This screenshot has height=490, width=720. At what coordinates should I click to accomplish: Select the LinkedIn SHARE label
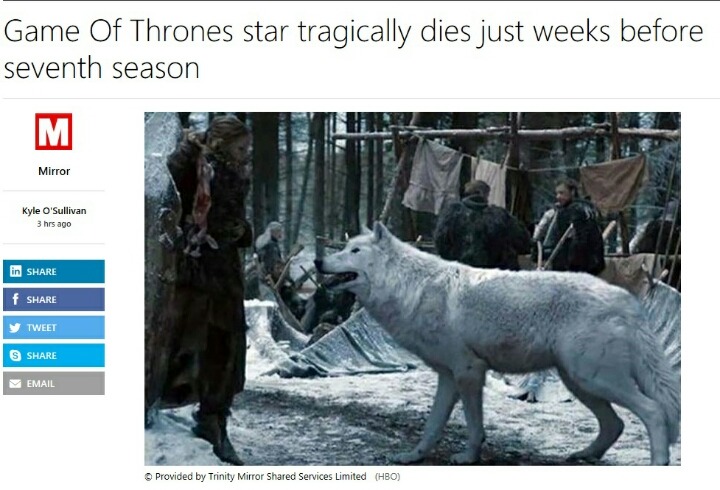[x=41, y=272]
